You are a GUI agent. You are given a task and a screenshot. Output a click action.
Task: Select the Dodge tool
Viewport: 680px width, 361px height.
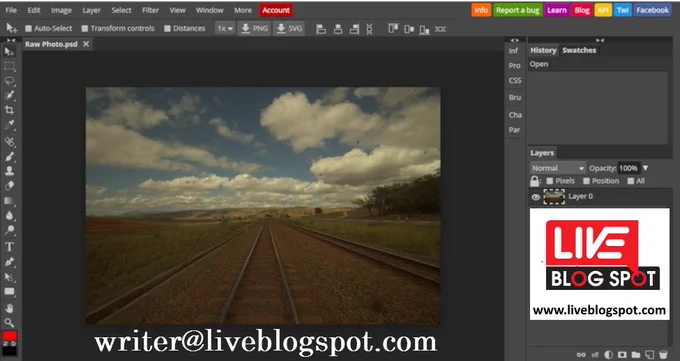click(x=9, y=230)
